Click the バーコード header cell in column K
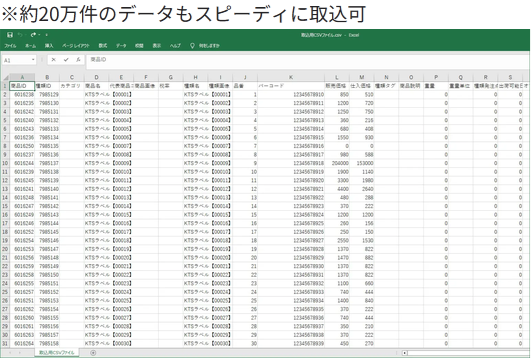The width and height of the screenshot is (532, 362). pyautogui.click(x=291, y=86)
